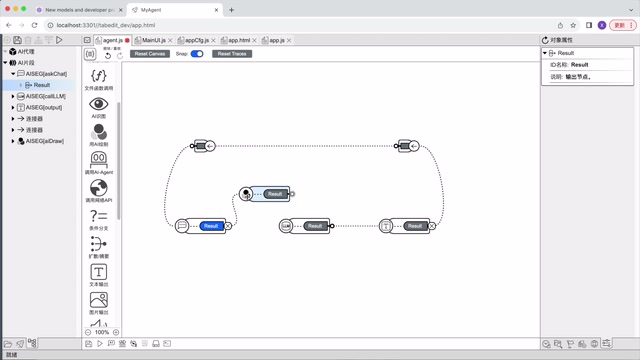Click the Result pill on callLLM node
640x360 pixels.
315,226
